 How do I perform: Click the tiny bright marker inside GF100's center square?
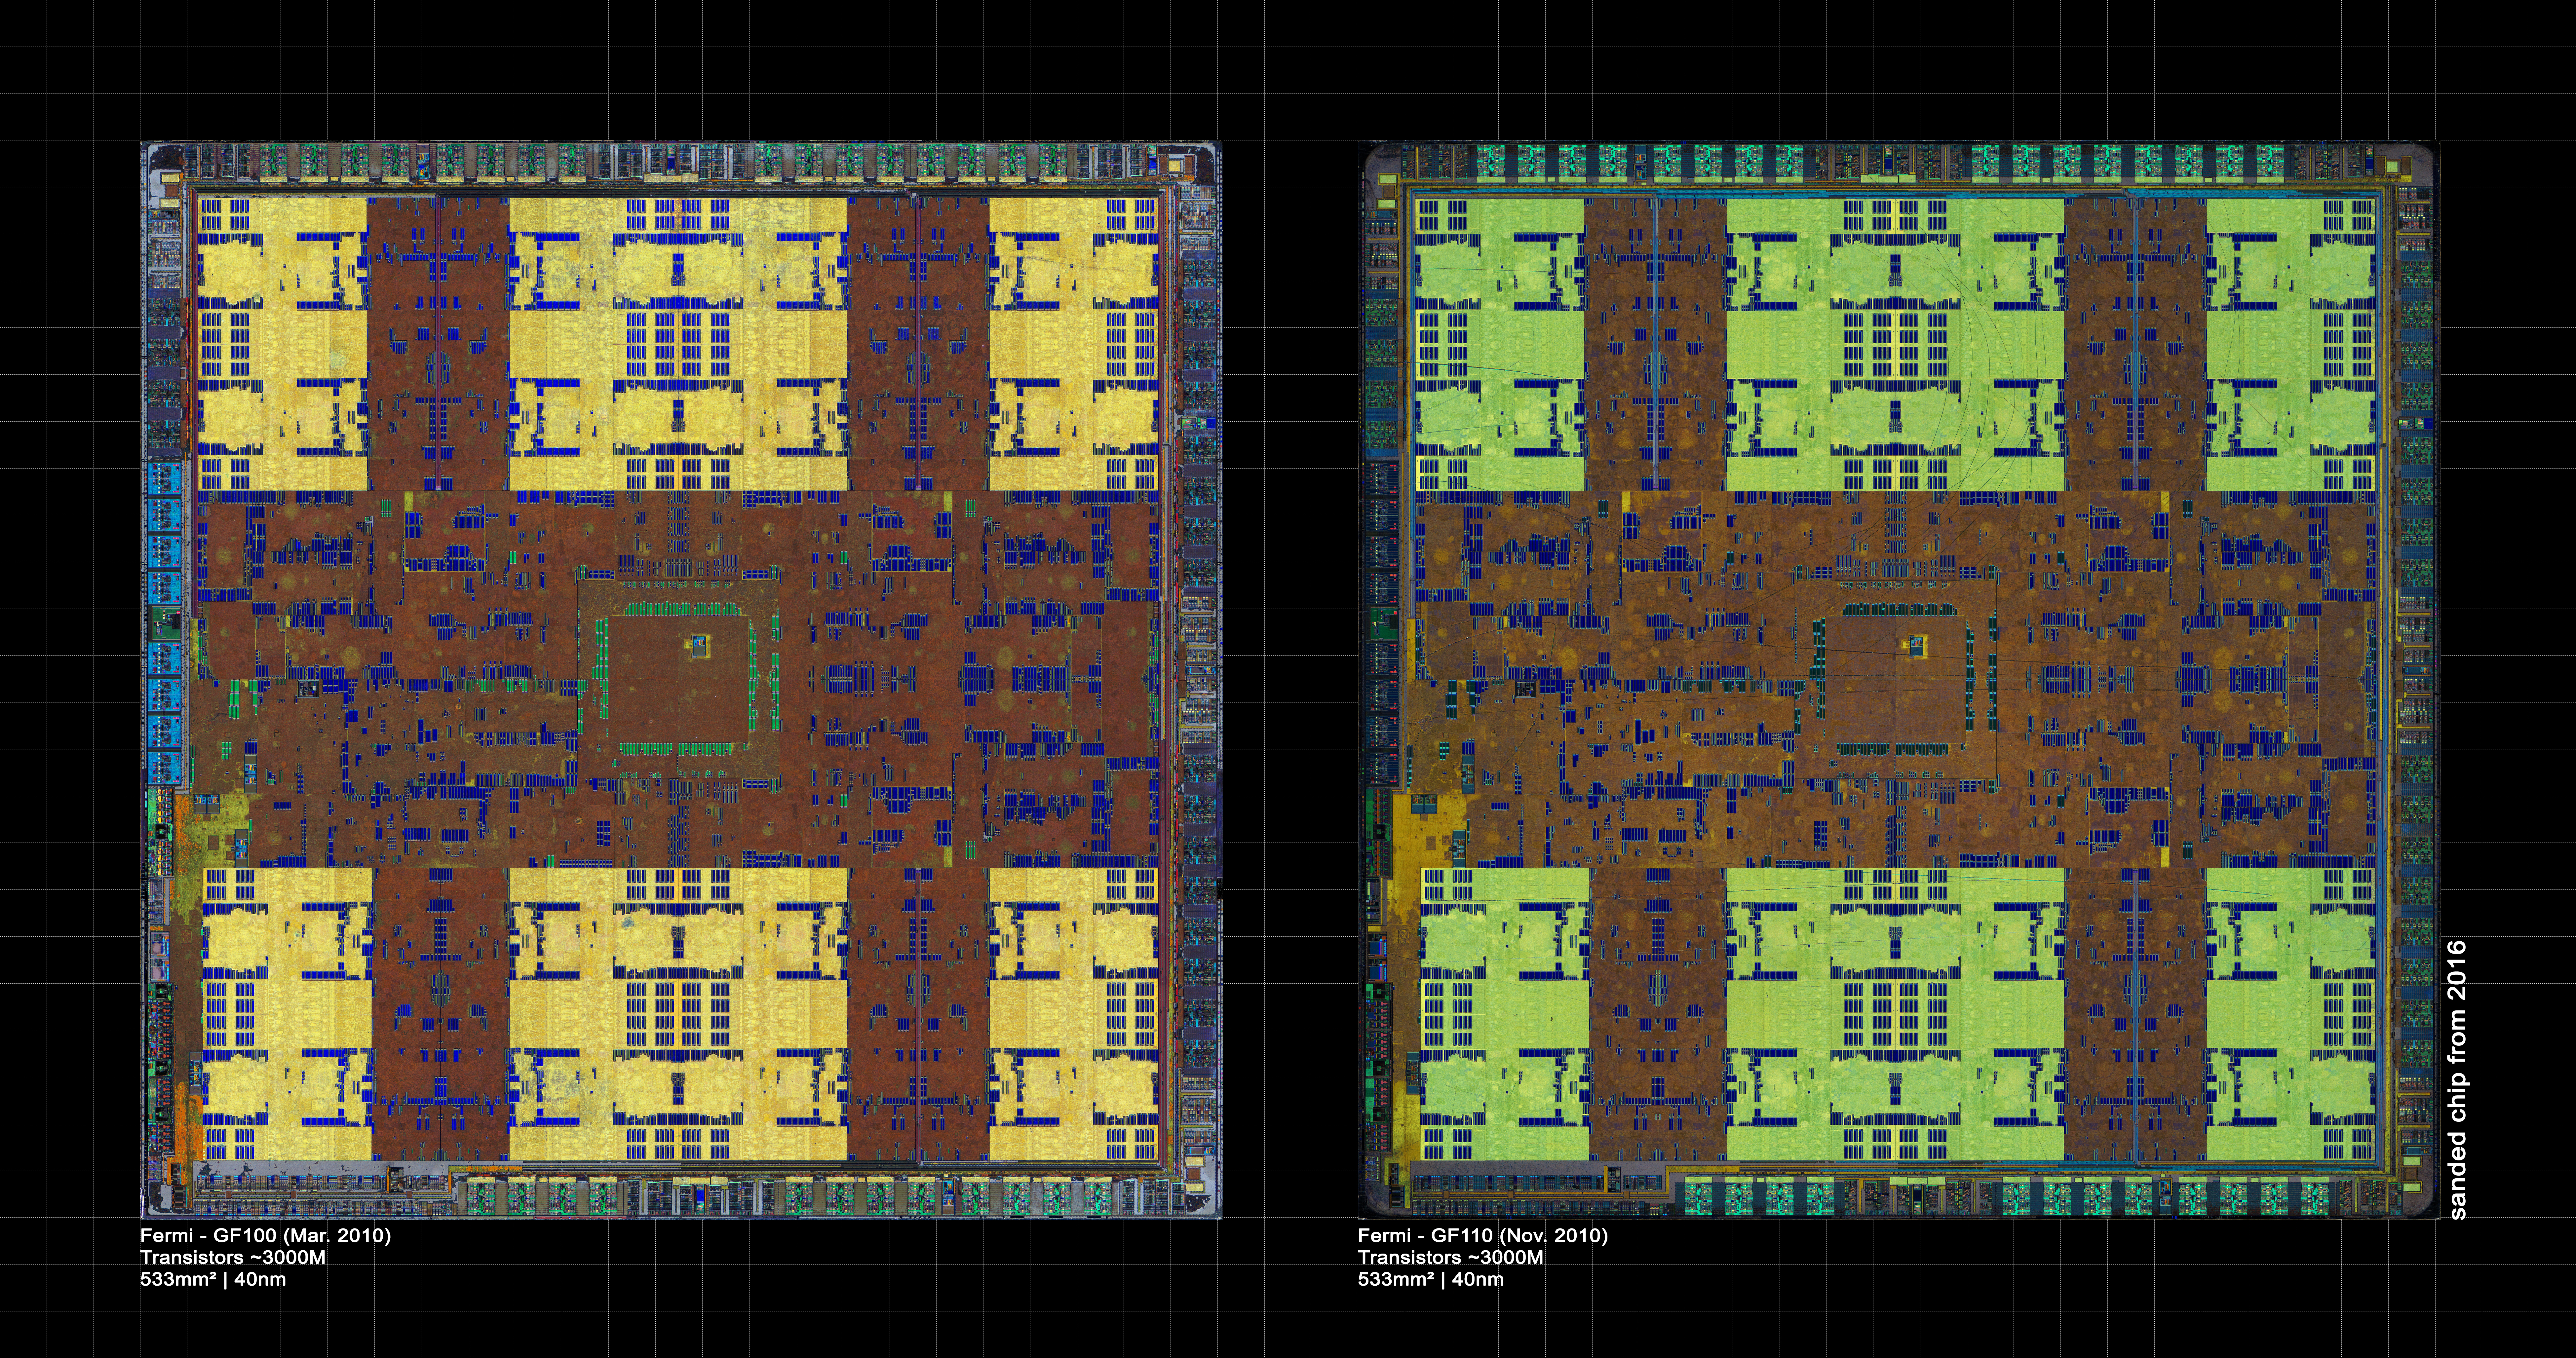(x=699, y=646)
